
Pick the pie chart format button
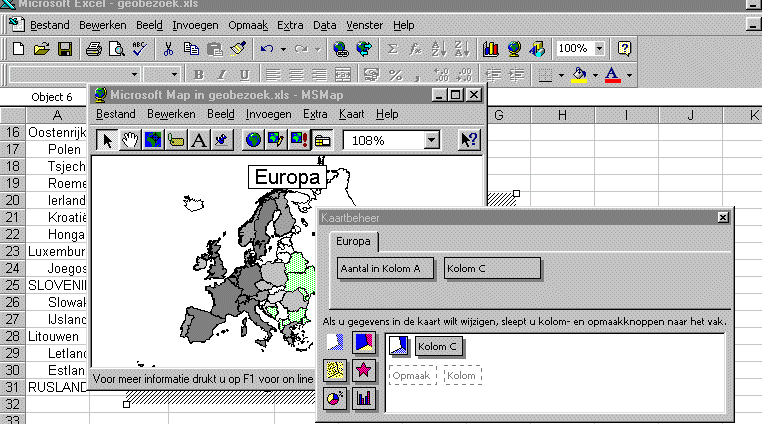coord(335,399)
